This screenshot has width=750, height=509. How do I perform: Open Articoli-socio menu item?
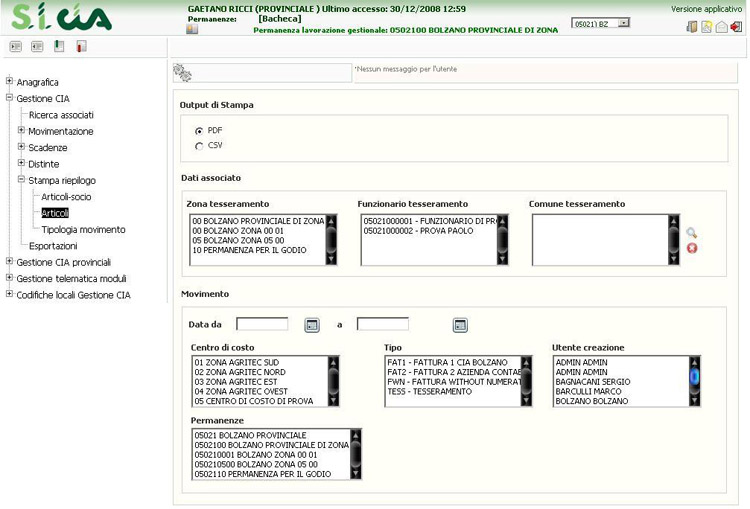(x=66, y=197)
